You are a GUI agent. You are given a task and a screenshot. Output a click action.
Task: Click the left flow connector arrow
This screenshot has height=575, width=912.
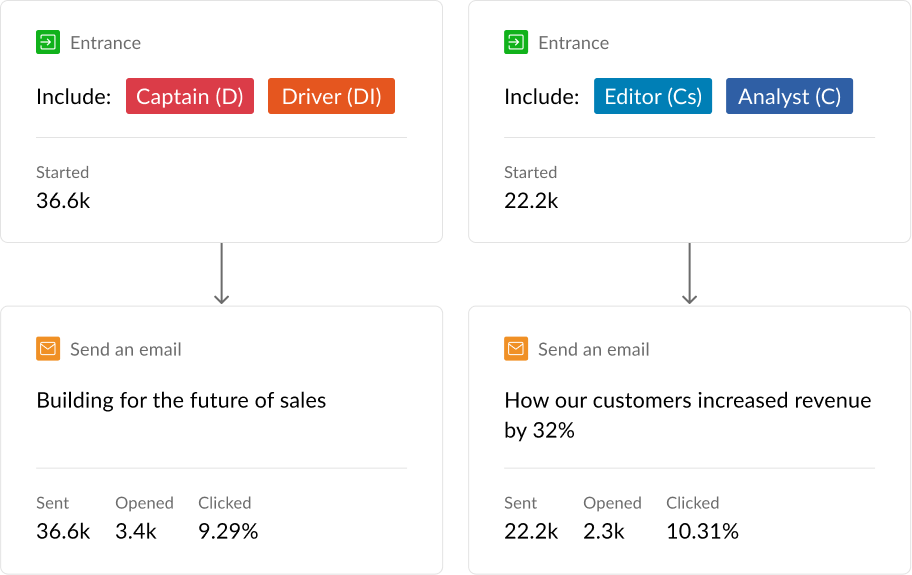222,273
